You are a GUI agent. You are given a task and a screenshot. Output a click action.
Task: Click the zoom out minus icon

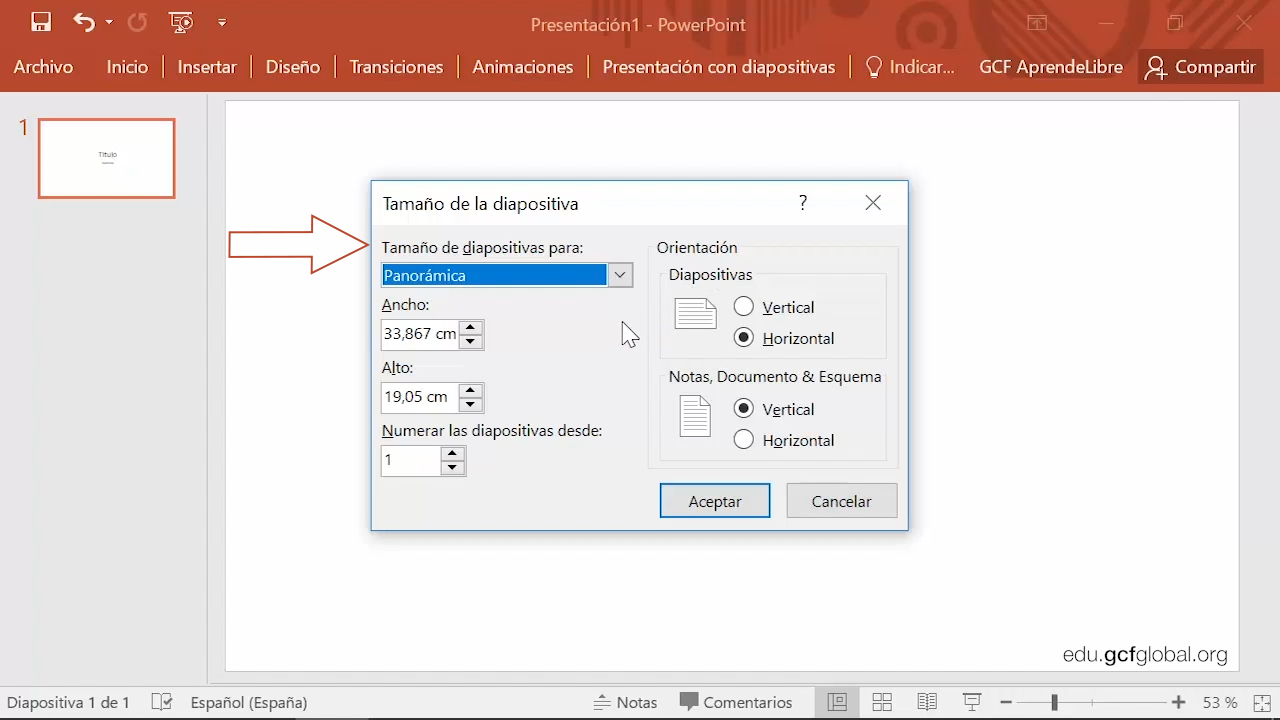pyautogui.click(x=1006, y=702)
